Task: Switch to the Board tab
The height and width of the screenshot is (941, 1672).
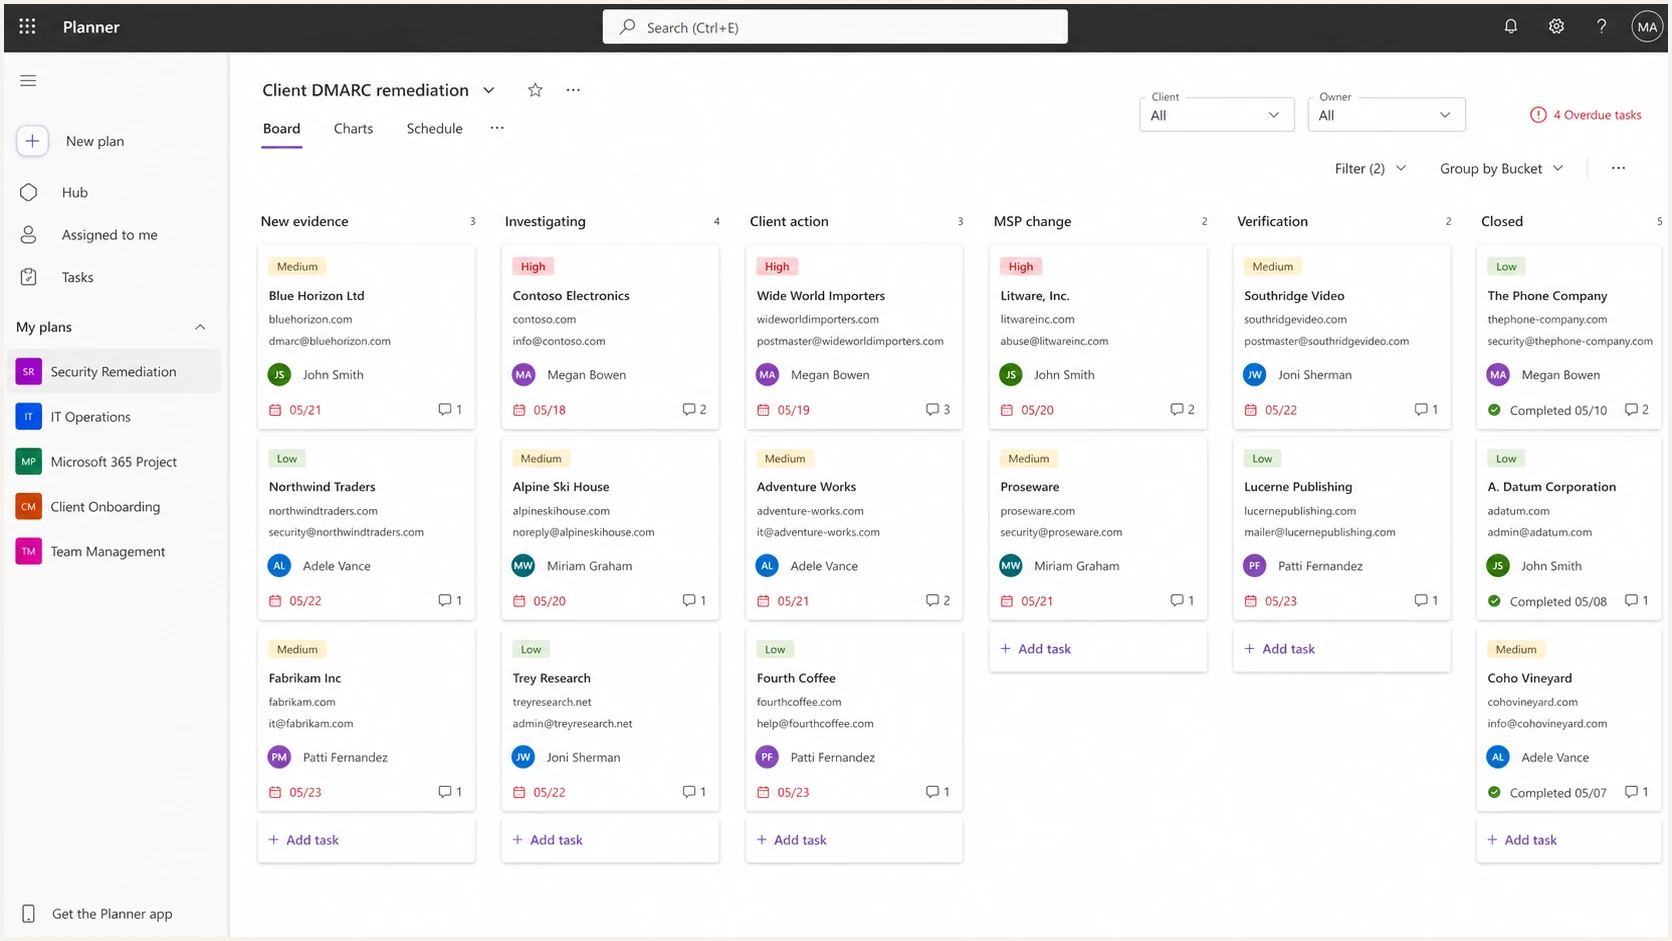Action: point(281,128)
